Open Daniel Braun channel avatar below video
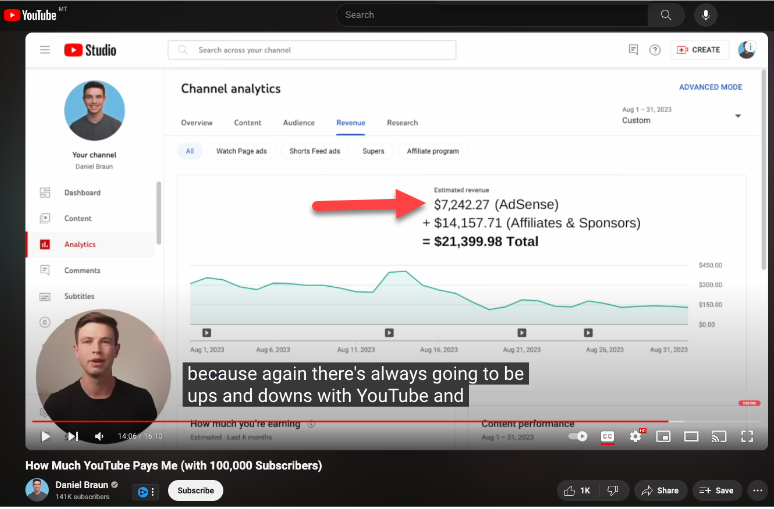The height and width of the screenshot is (509, 774). coord(37,490)
